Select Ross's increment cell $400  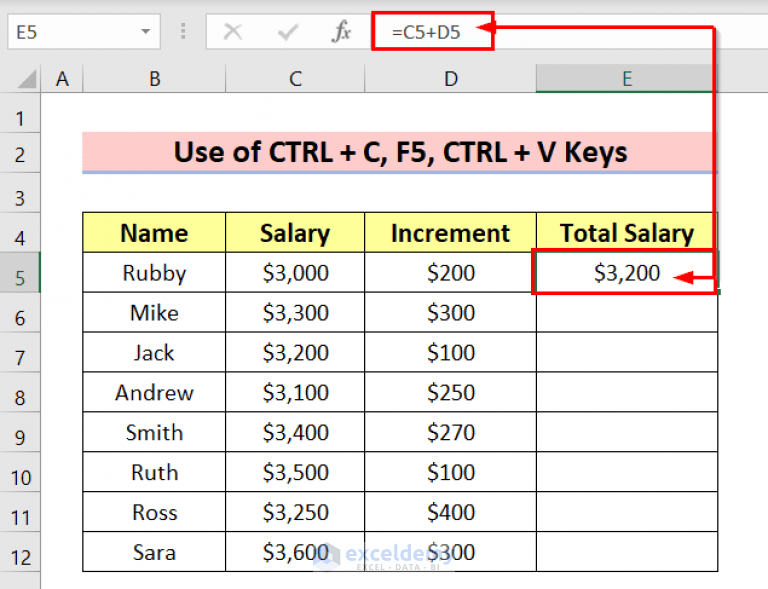pos(451,512)
